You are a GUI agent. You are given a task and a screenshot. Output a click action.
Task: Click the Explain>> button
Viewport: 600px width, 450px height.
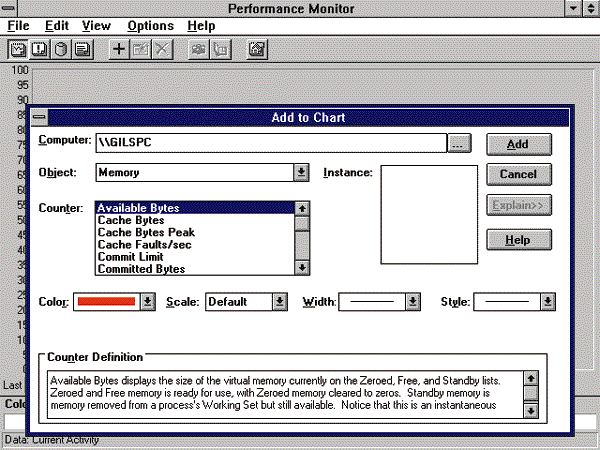click(x=518, y=205)
